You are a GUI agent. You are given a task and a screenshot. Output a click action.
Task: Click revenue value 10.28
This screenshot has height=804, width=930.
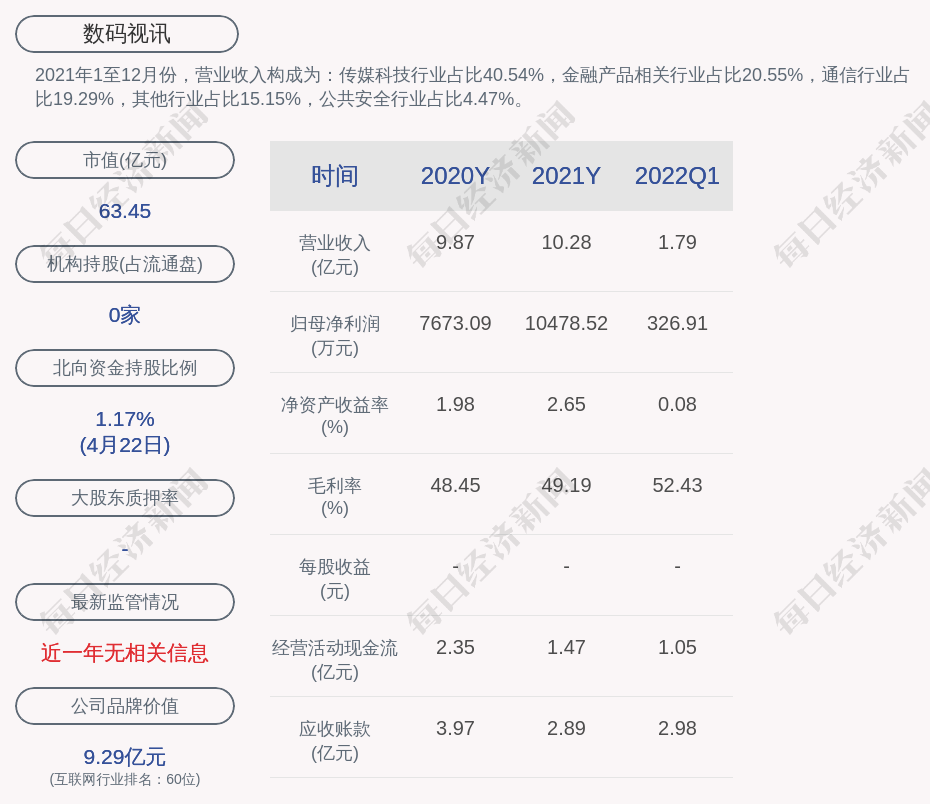[566, 243]
